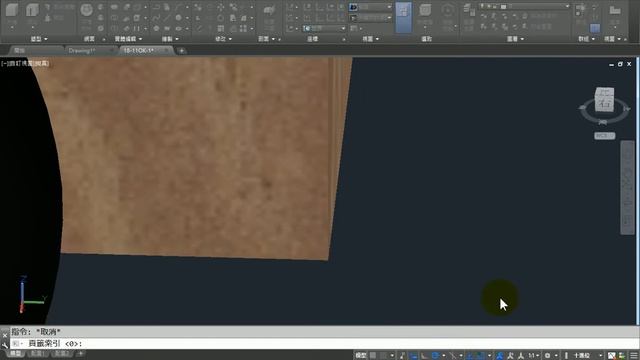Toggle polar tracking in status bar
This screenshot has height=360, width=640.
pos(435,356)
